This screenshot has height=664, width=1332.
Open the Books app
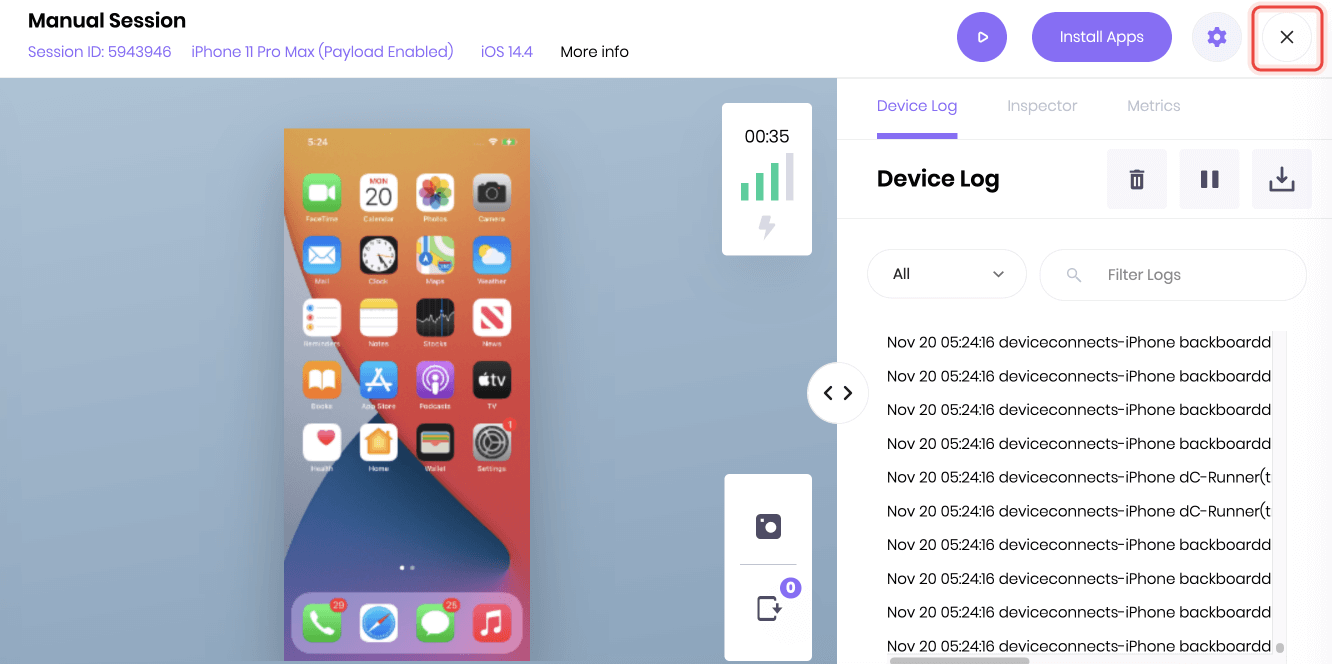point(322,380)
